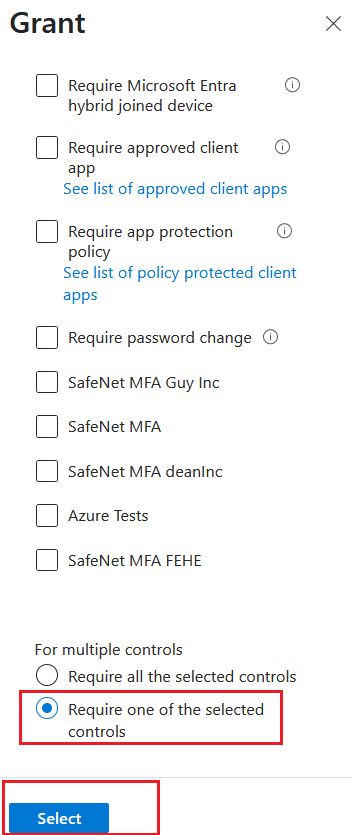This screenshot has width=363, height=835.
Task: Click the Grant panel heading
Action: pos(47,23)
